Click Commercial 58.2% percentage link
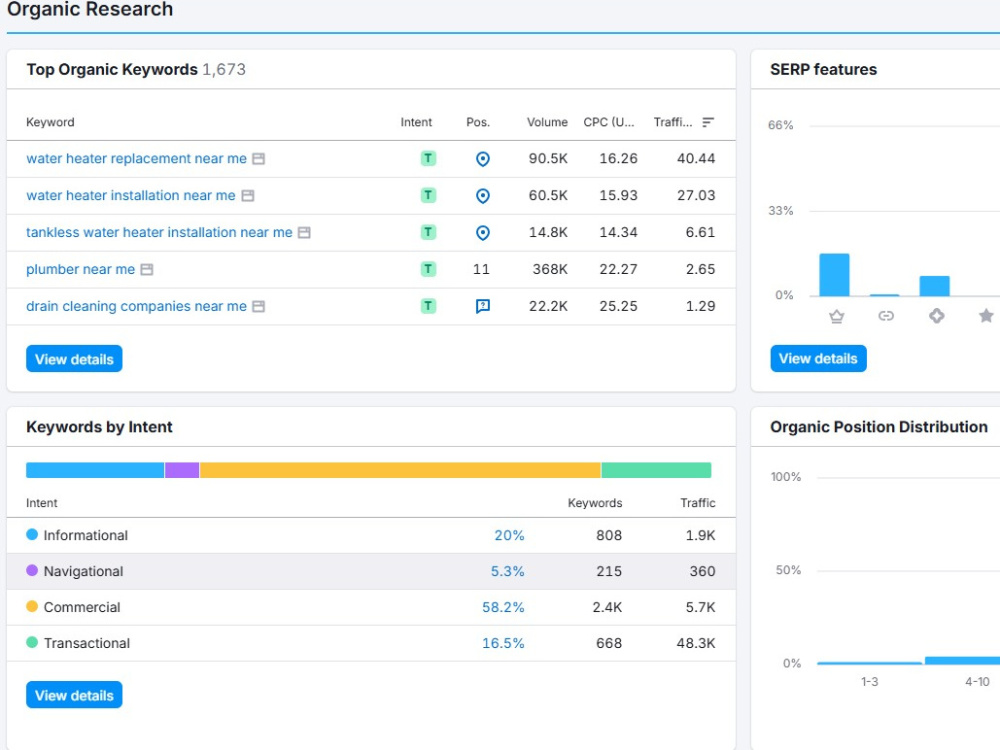This screenshot has height=750, width=1000. click(x=503, y=607)
